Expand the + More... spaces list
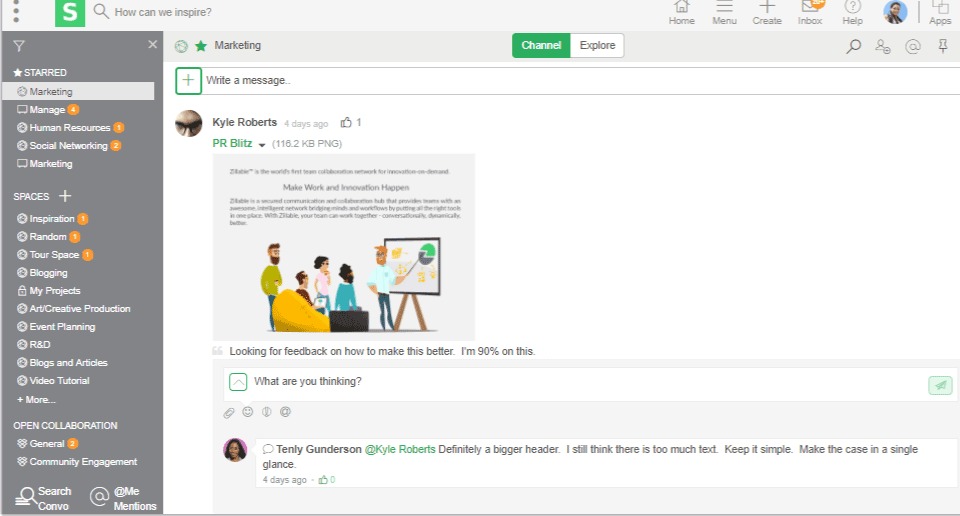The height and width of the screenshot is (516, 960). [x=36, y=400]
